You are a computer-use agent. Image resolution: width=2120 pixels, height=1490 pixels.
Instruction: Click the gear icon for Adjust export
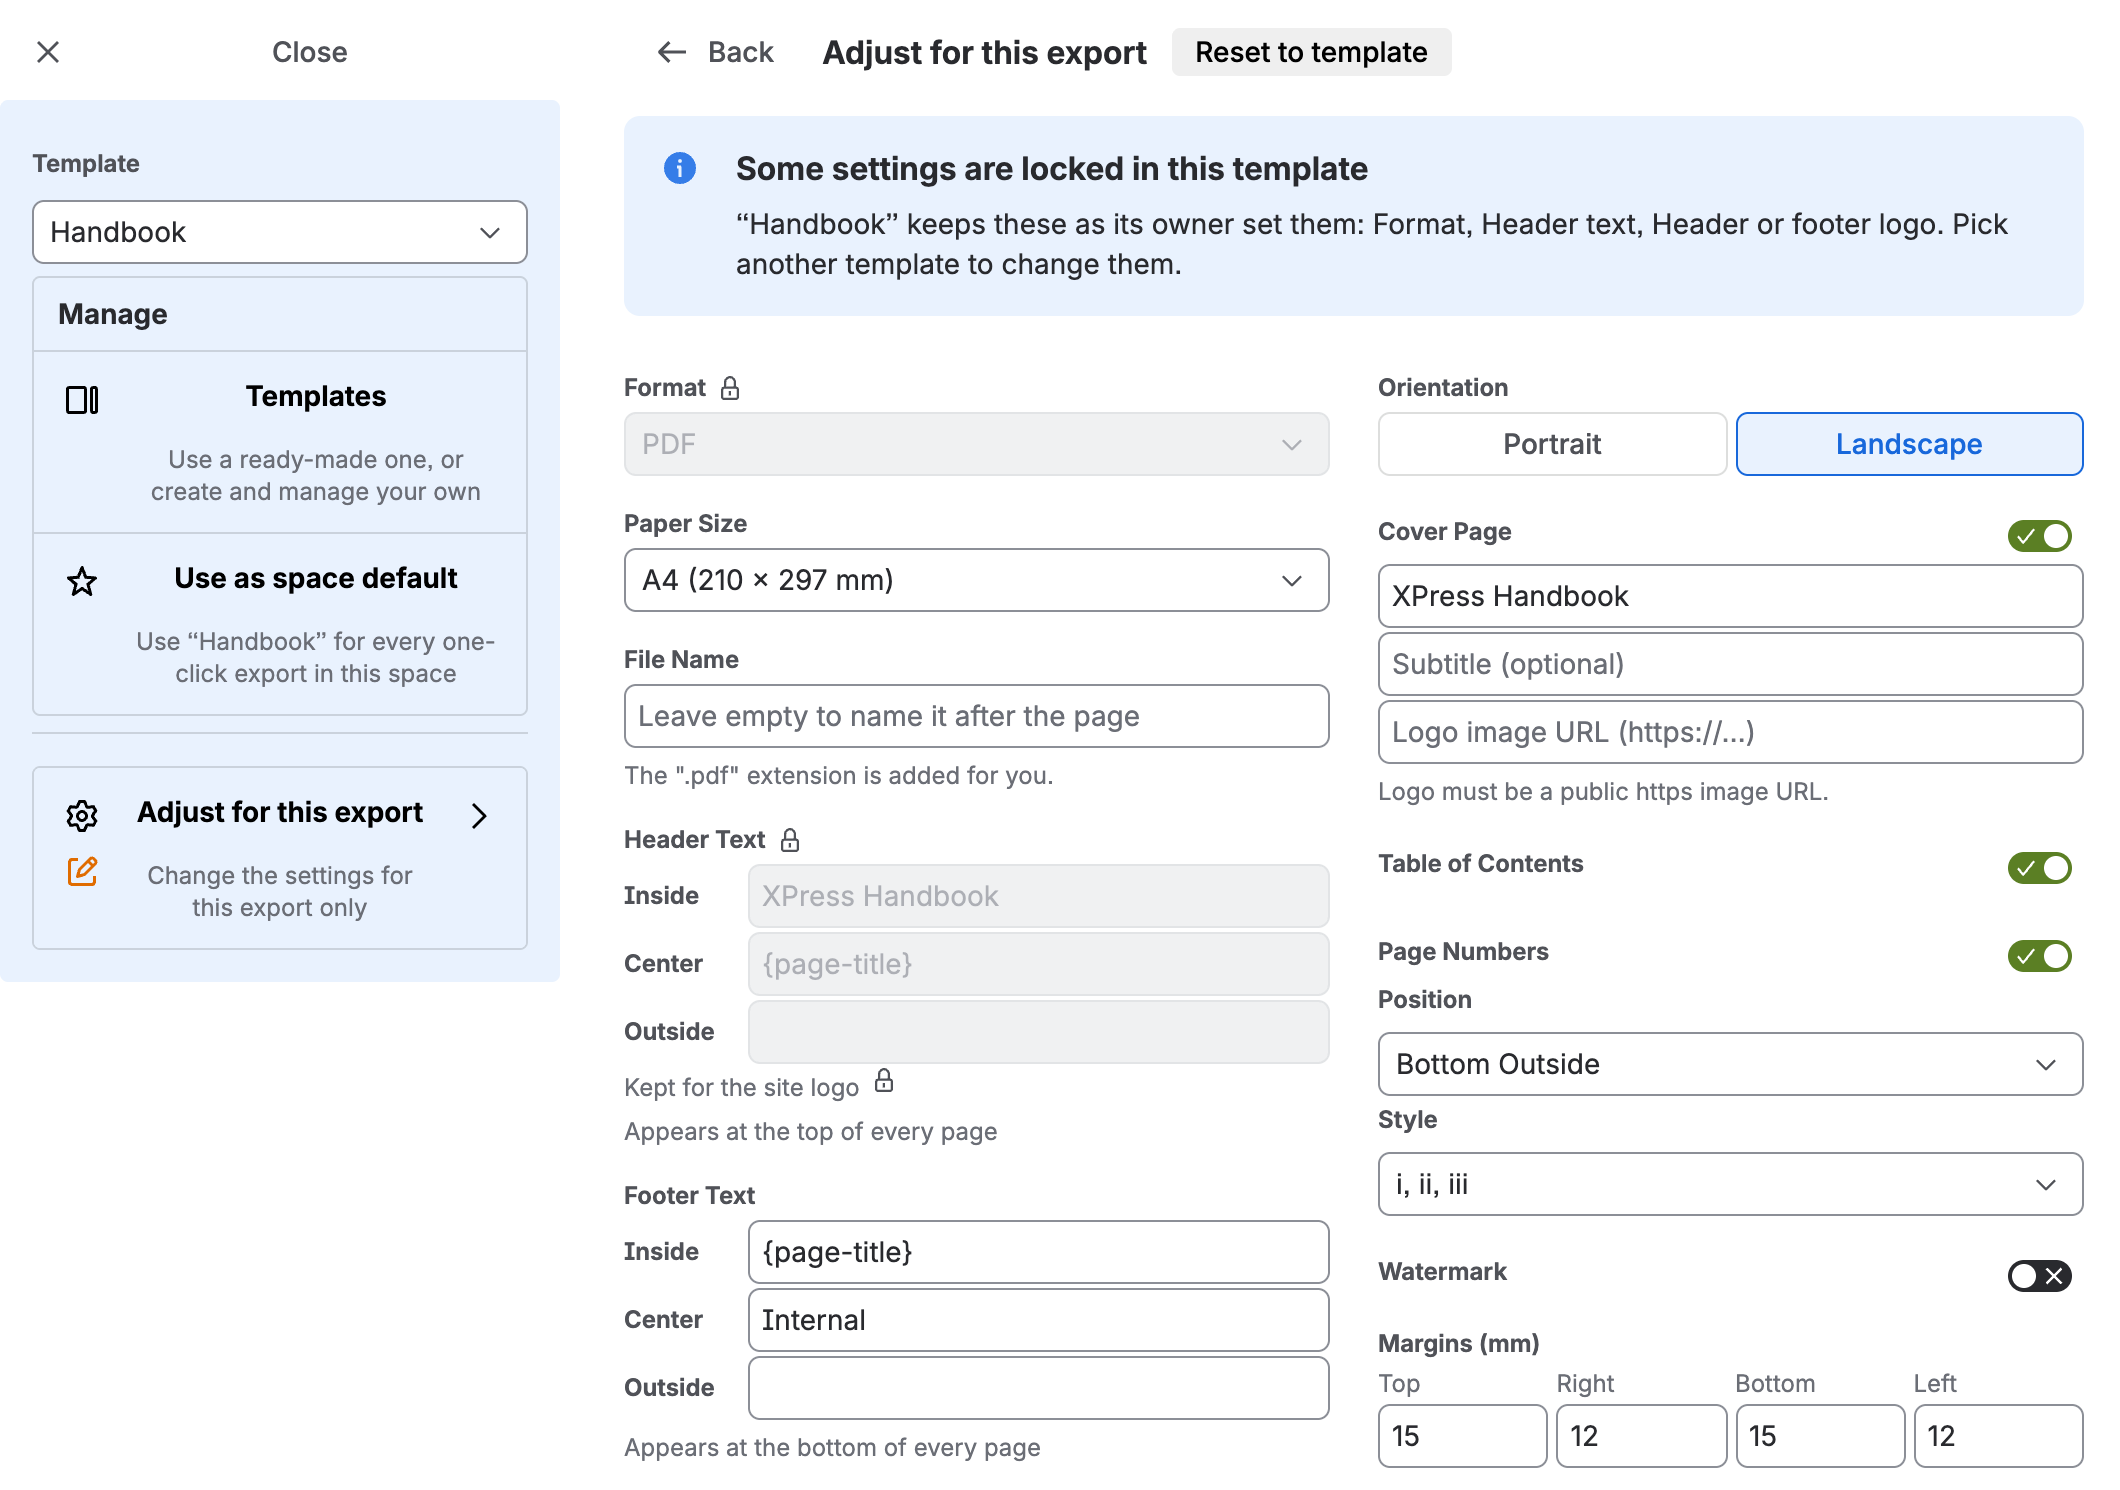pyautogui.click(x=82, y=816)
